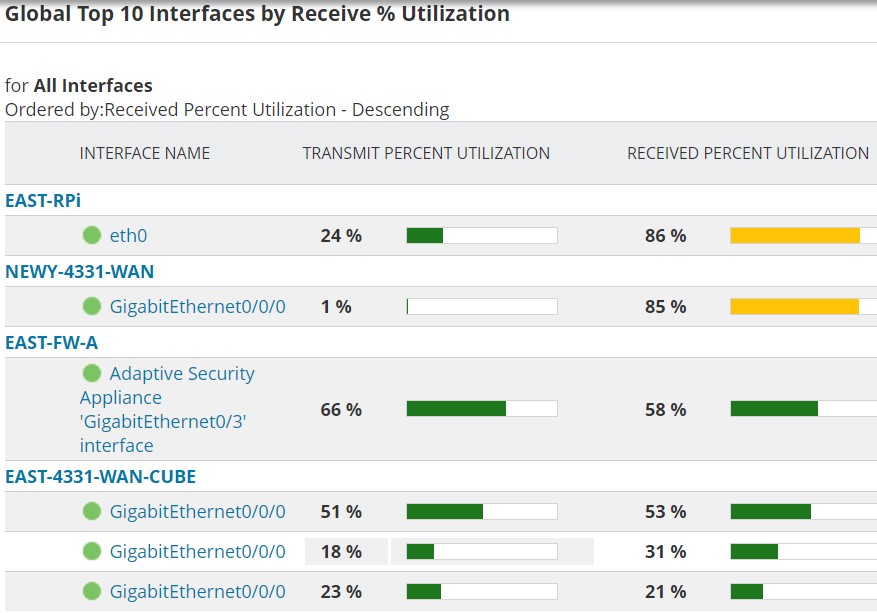Open the EAST-RPi node
This screenshot has width=877, height=613.
43,201
